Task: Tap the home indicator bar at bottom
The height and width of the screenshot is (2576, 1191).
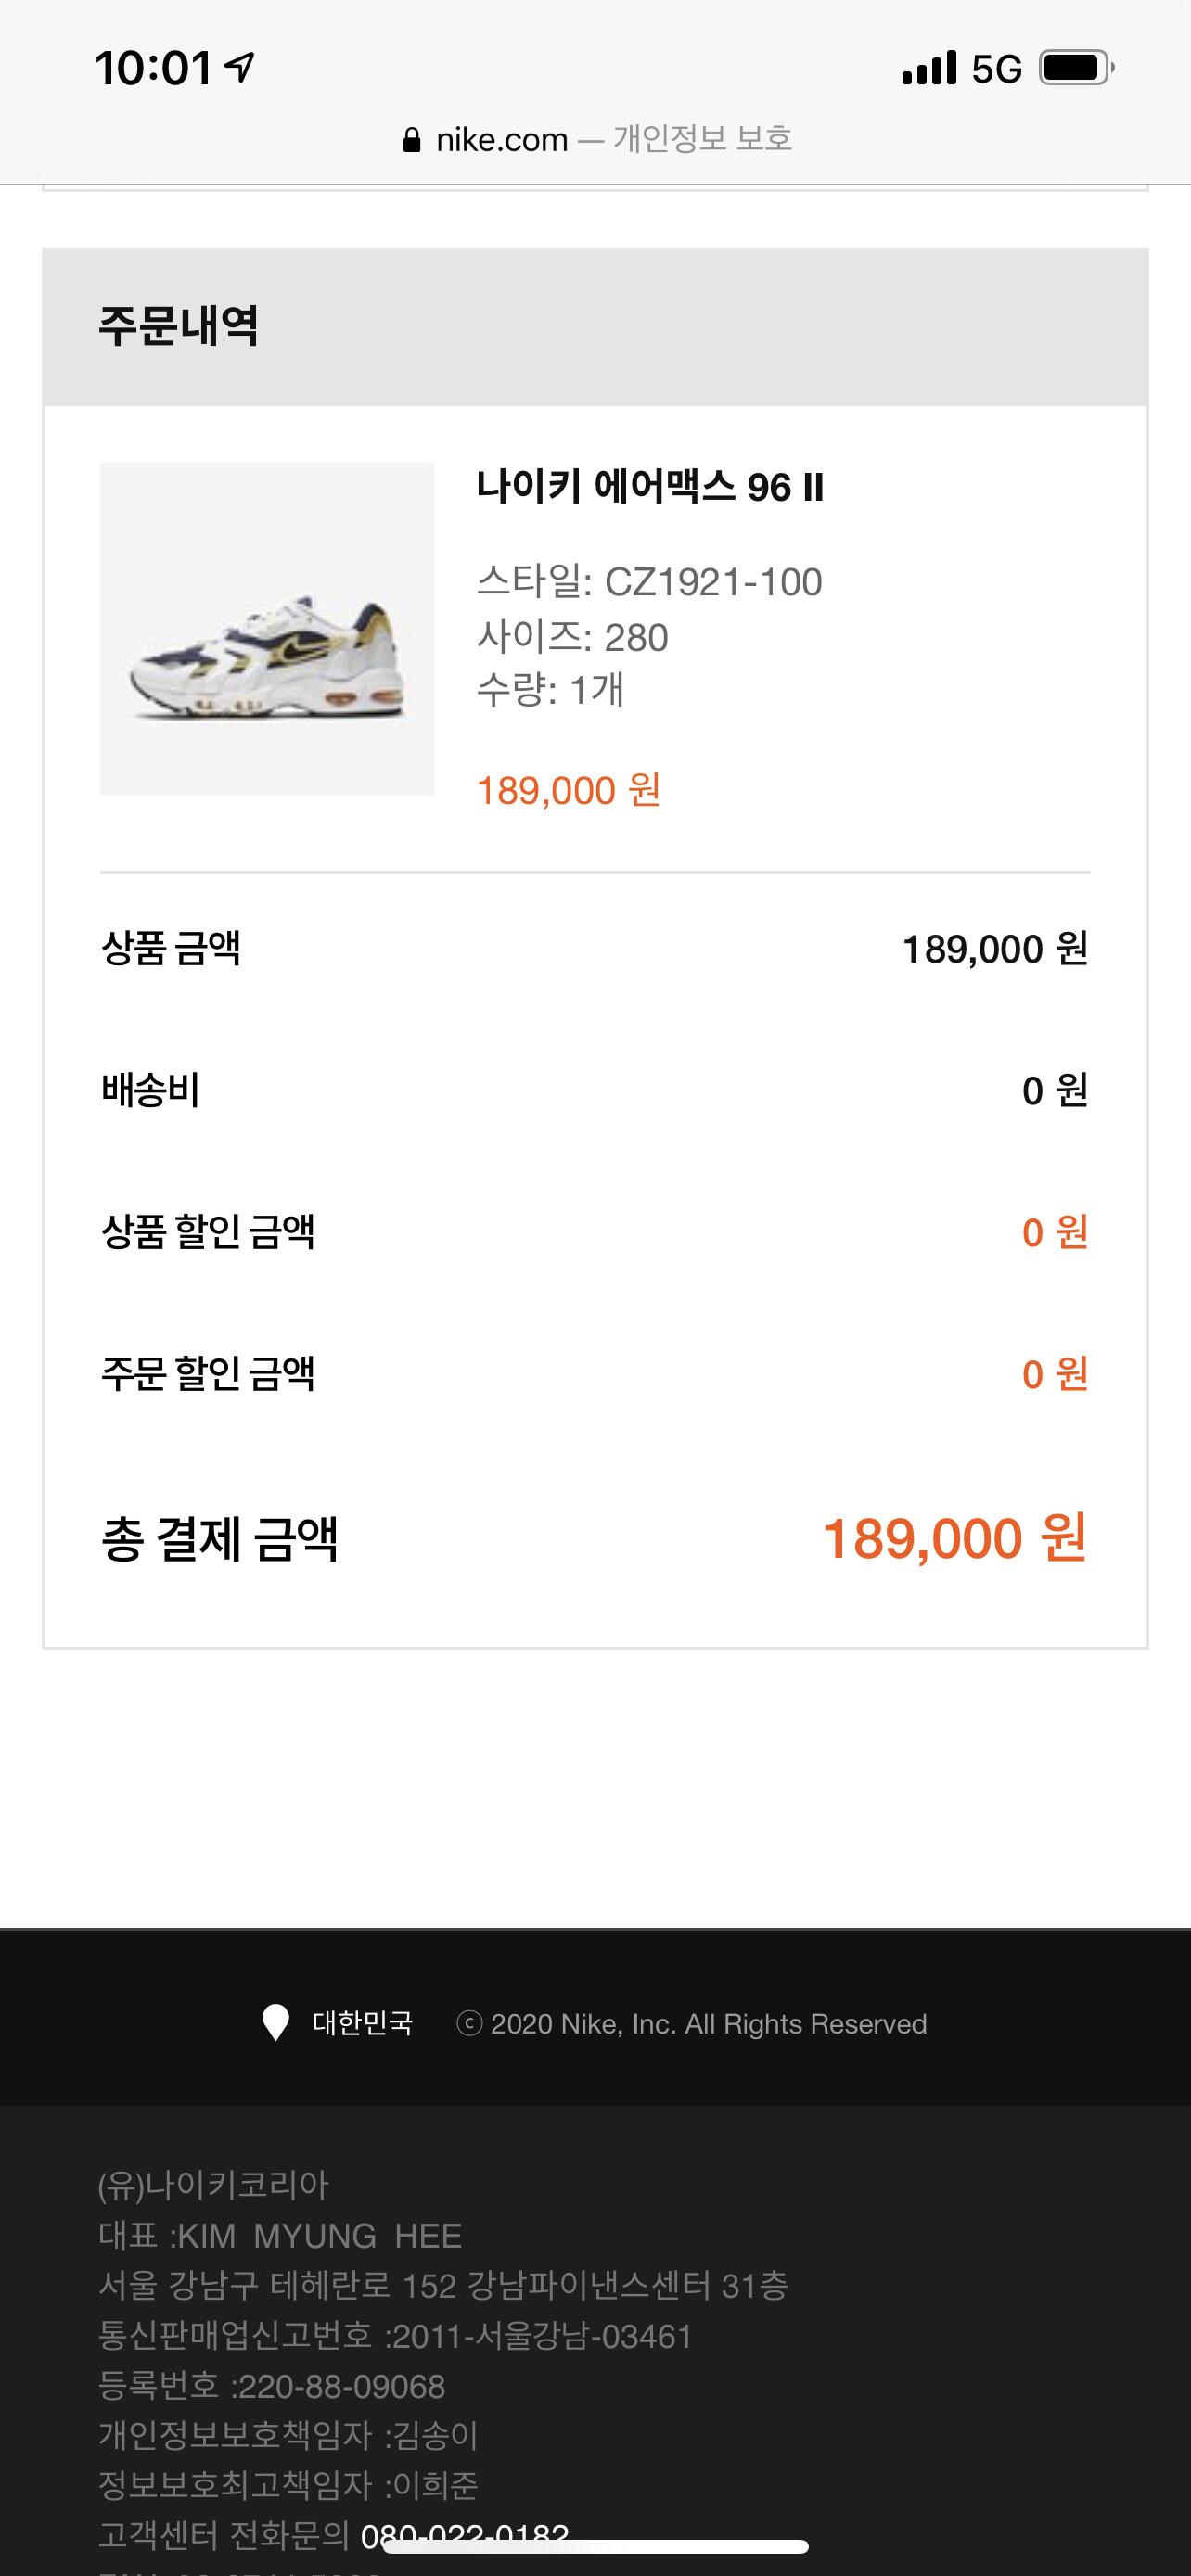Action: [x=595, y=2546]
